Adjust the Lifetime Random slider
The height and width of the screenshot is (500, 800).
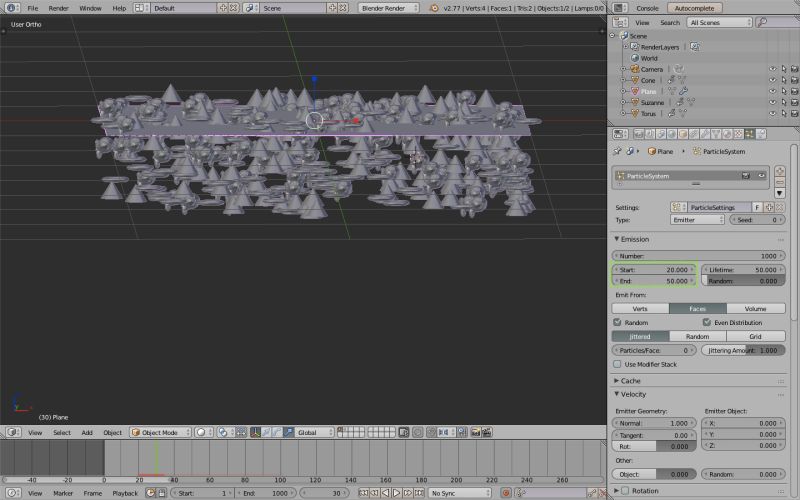pos(743,281)
